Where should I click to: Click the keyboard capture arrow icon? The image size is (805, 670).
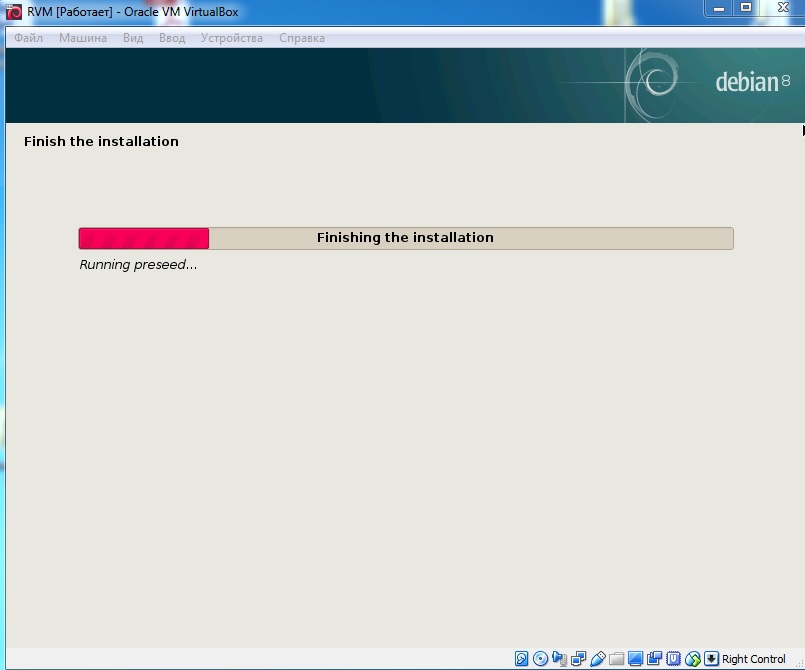[x=712, y=659]
